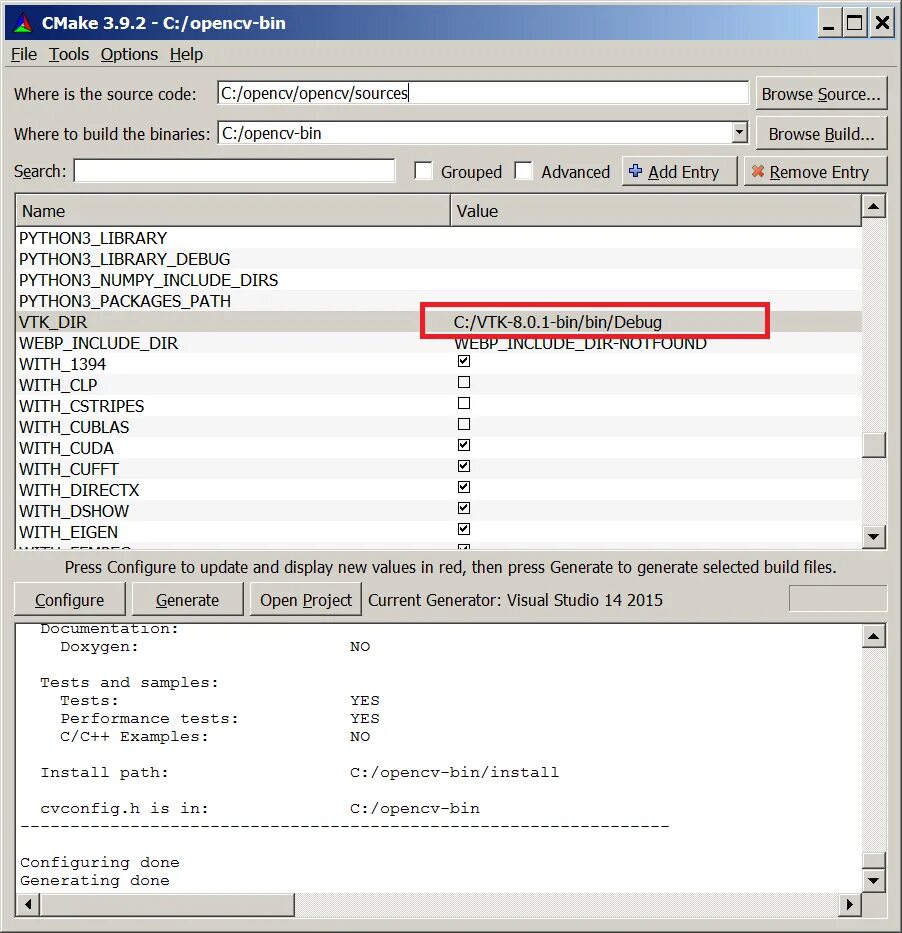Open the File menu
This screenshot has height=933, width=902.
(x=24, y=54)
